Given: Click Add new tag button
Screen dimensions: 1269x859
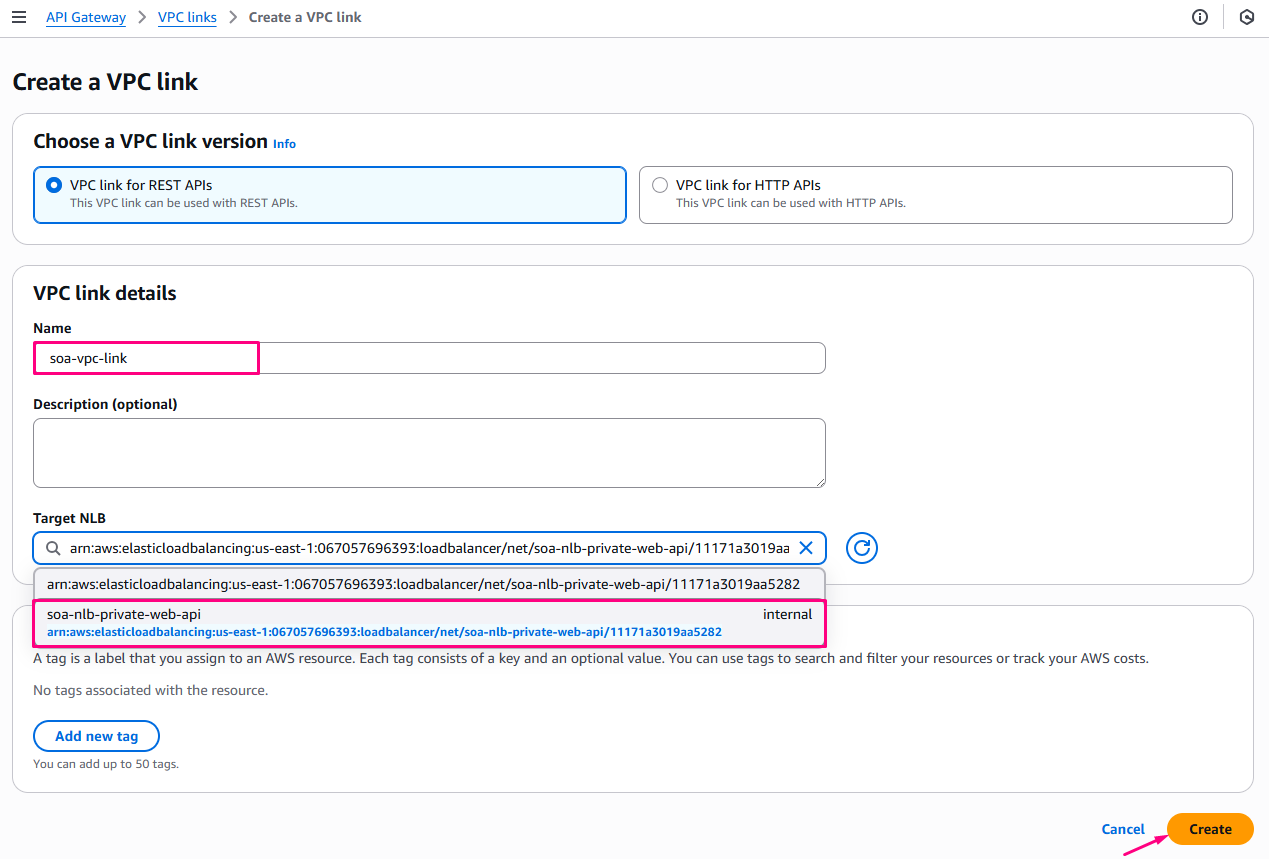Looking at the screenshot, I should coord(96,736).
